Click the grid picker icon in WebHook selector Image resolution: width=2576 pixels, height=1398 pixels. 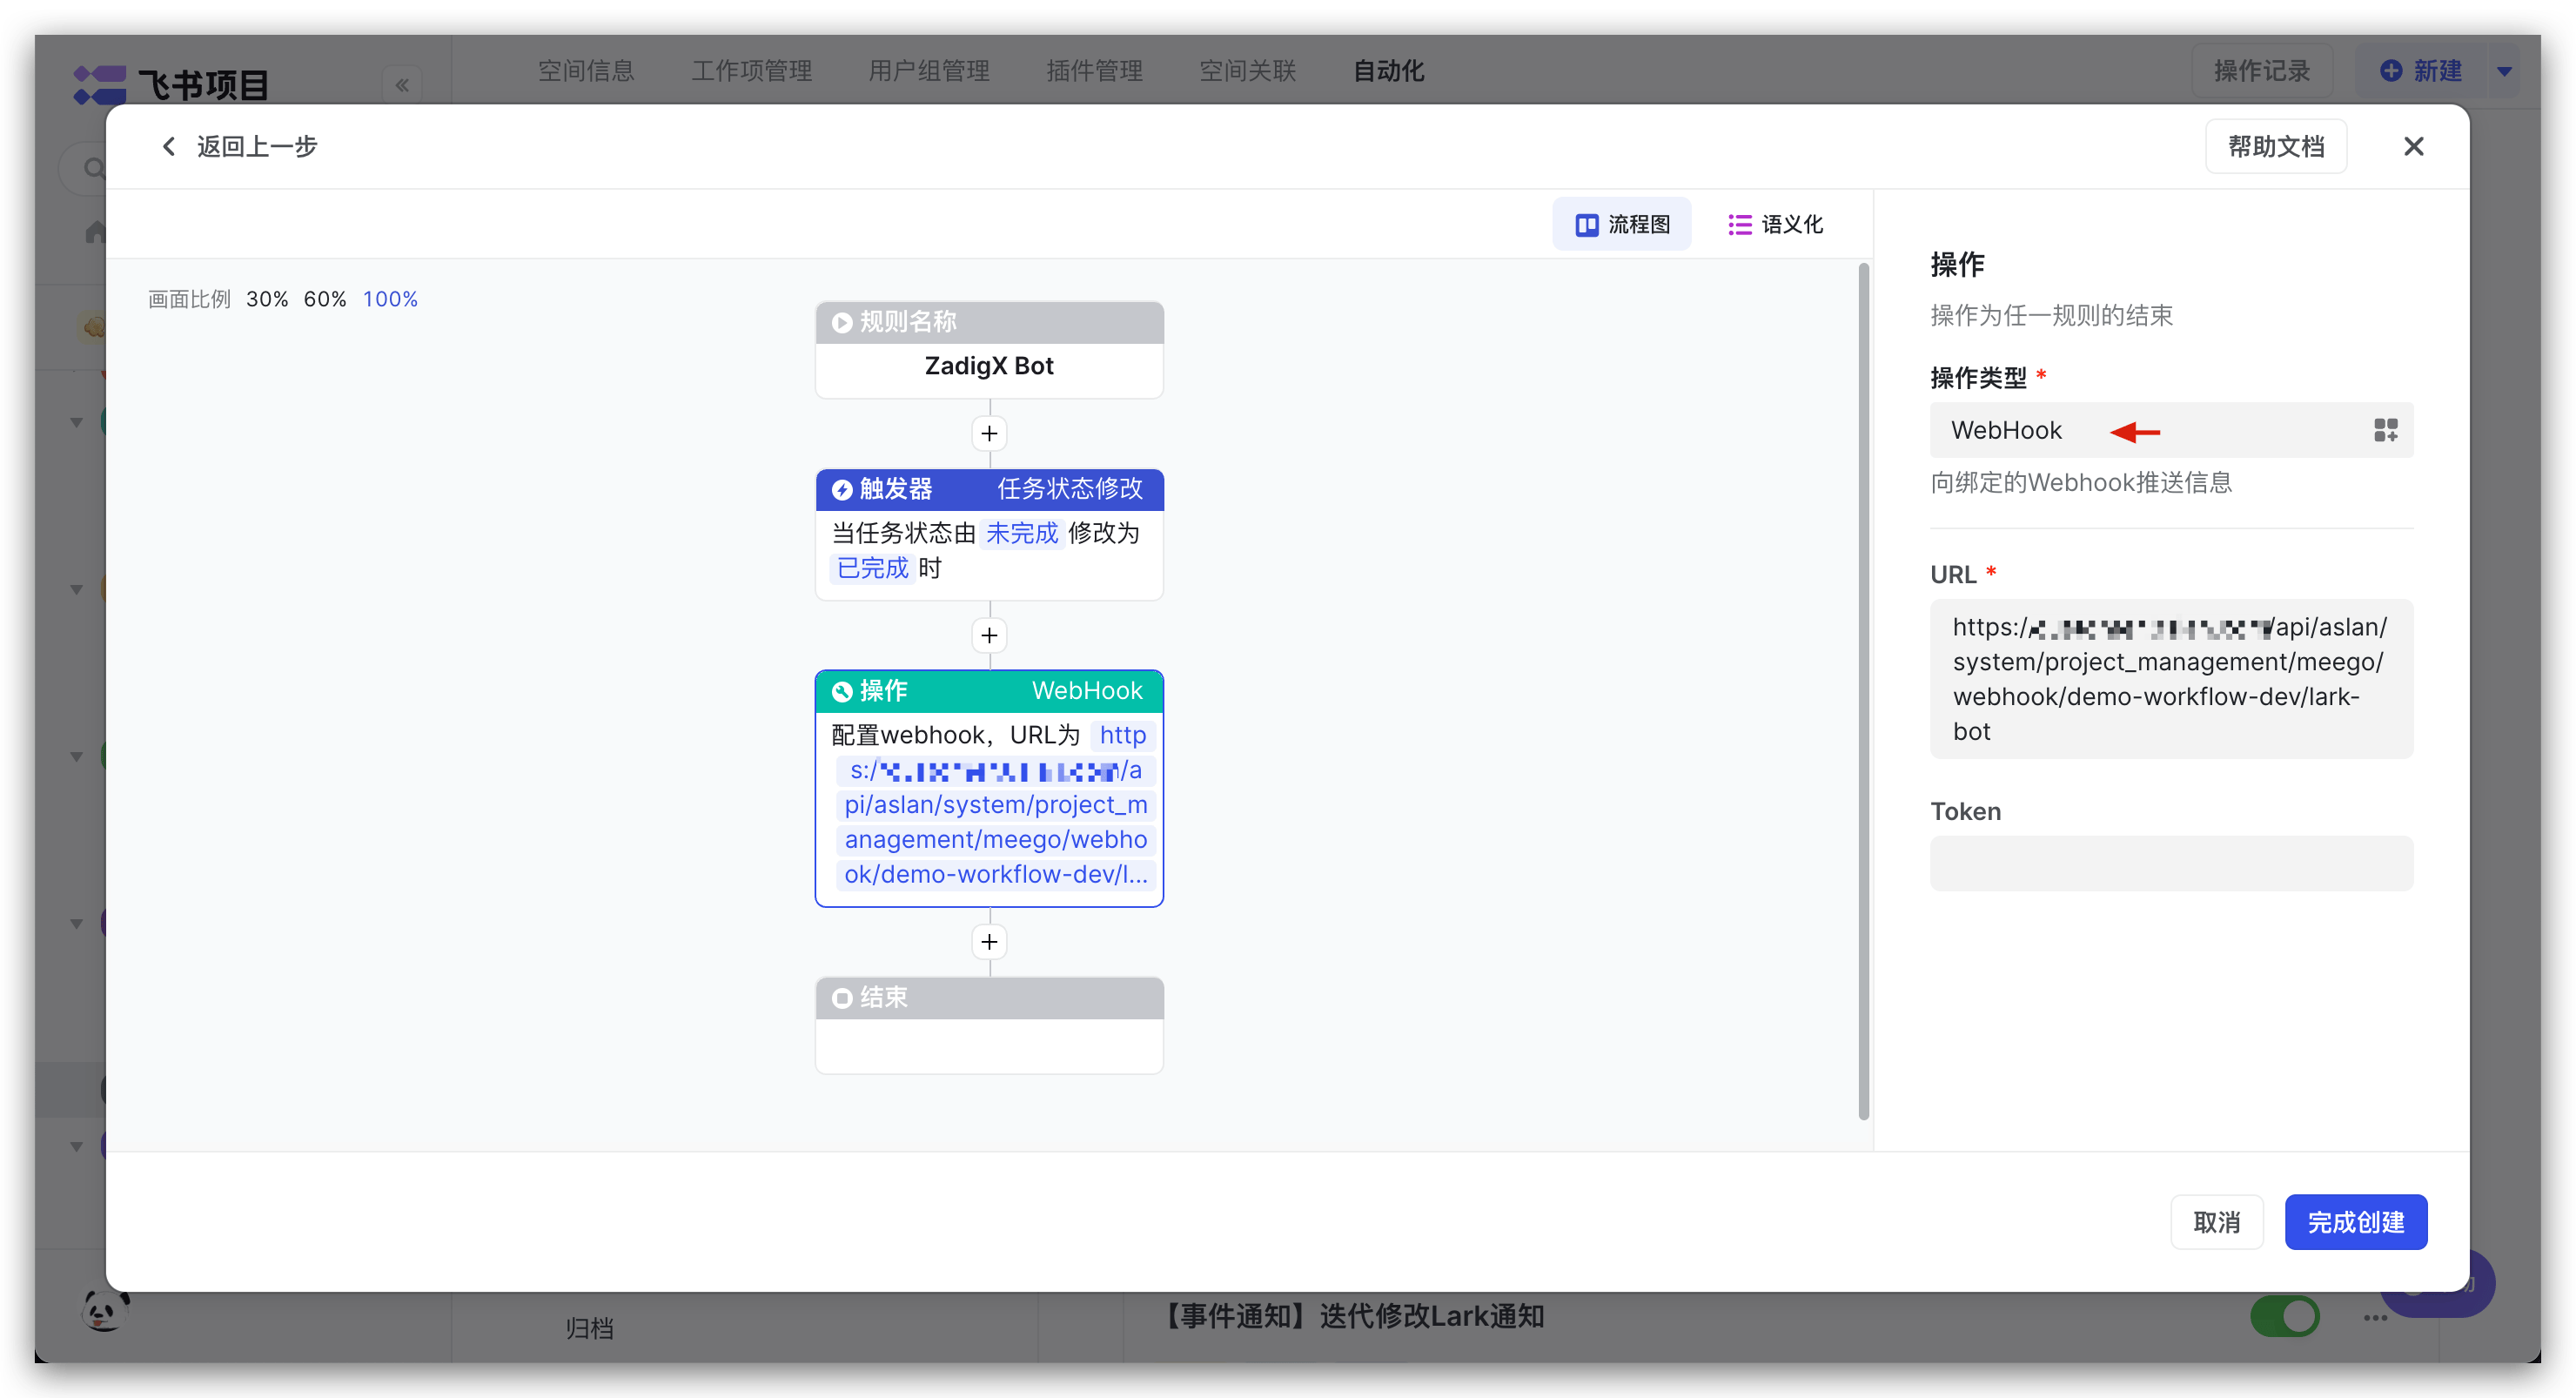click(2386, 429)
